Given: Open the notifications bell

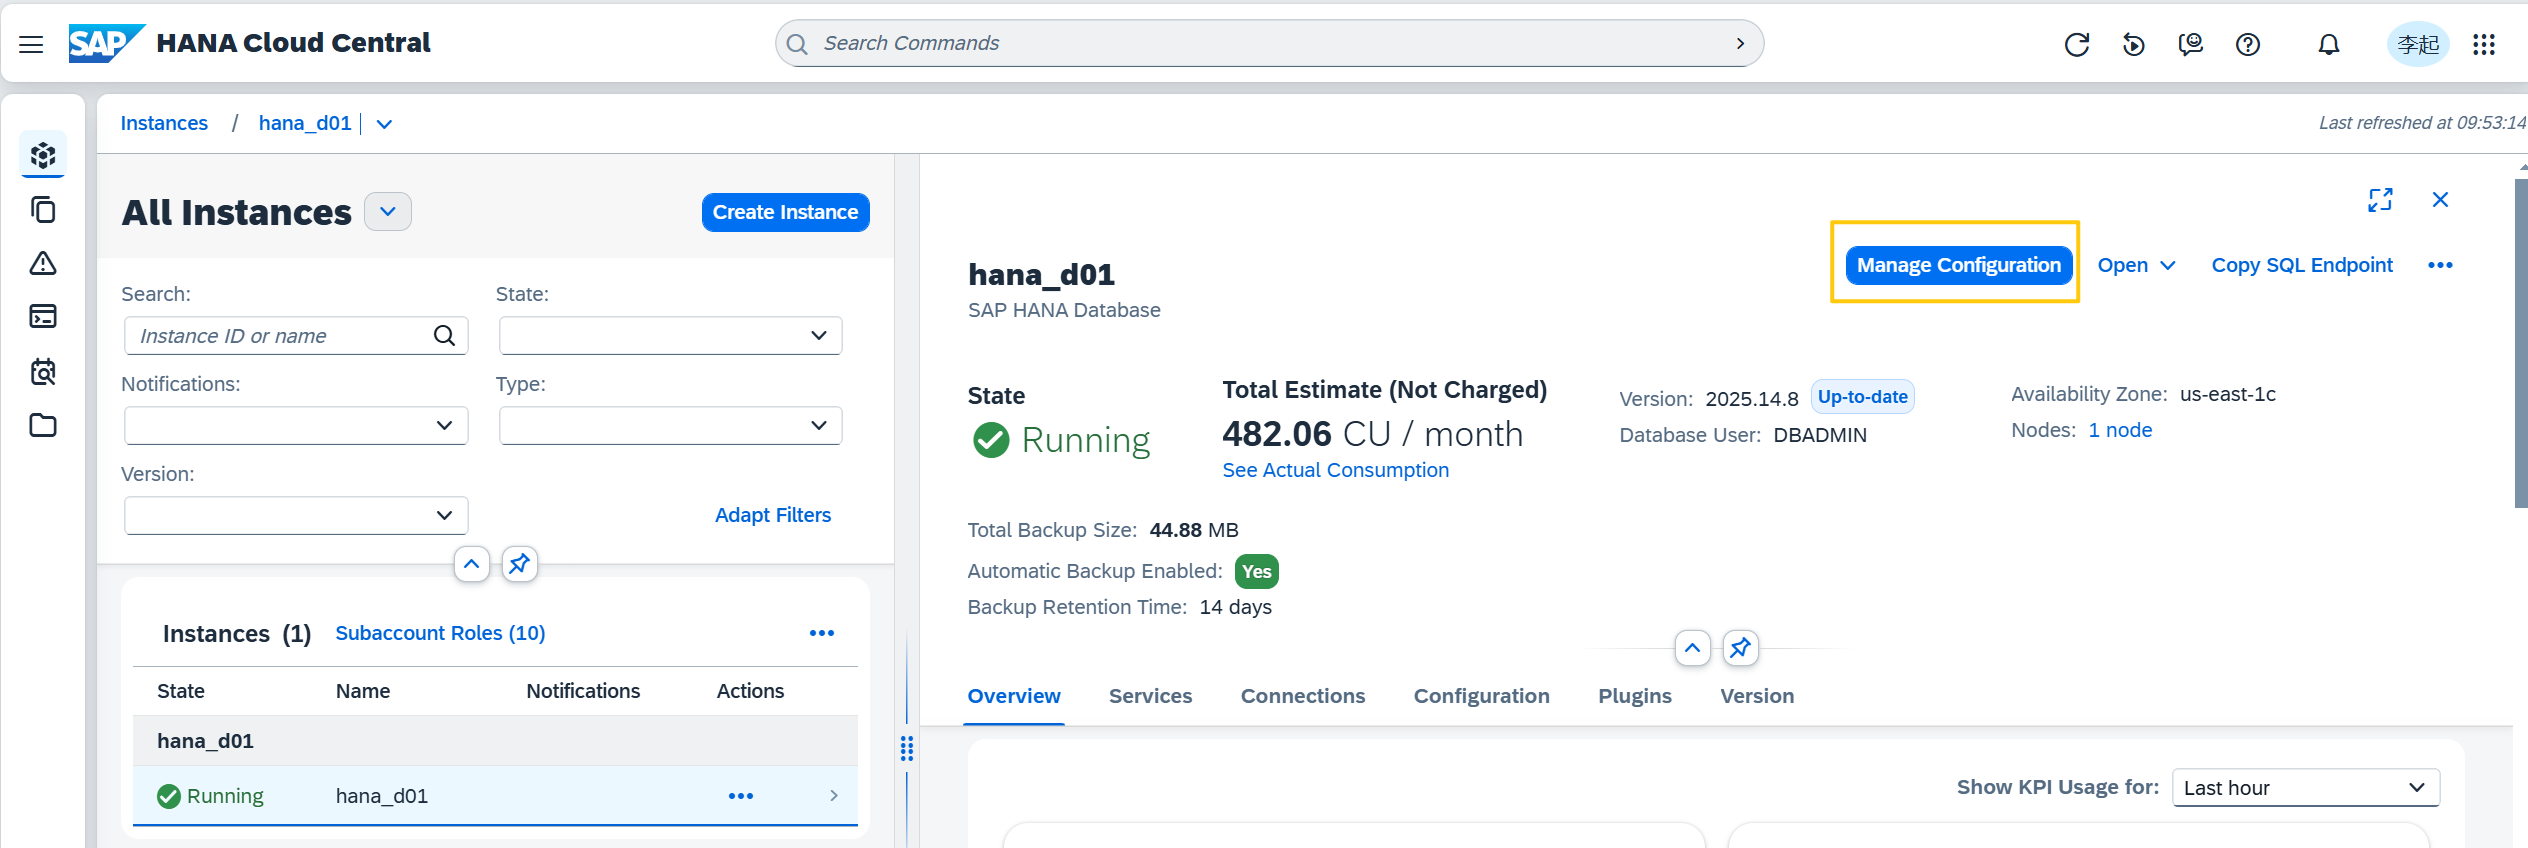Looking at the screenshot, I should pos(2329,44).
